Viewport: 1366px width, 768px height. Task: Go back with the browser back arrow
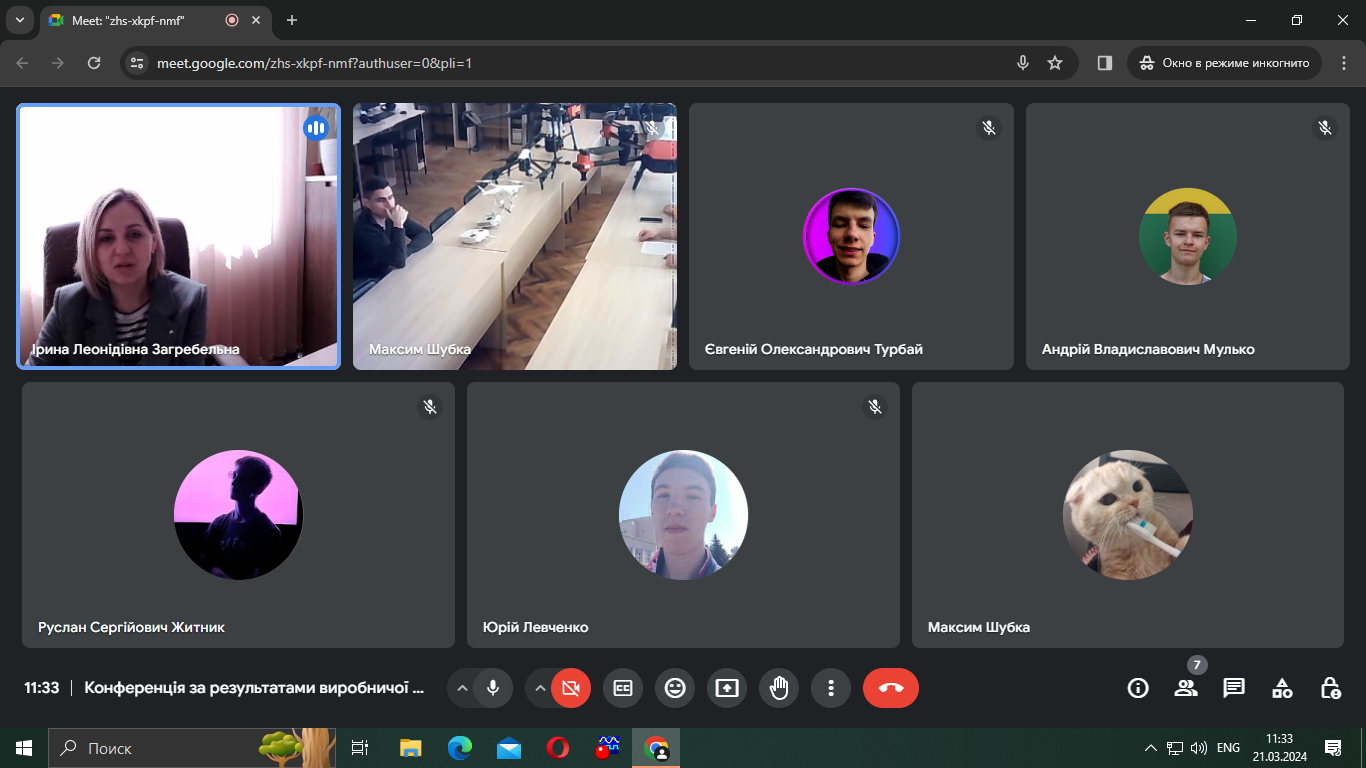click(23, 62)
